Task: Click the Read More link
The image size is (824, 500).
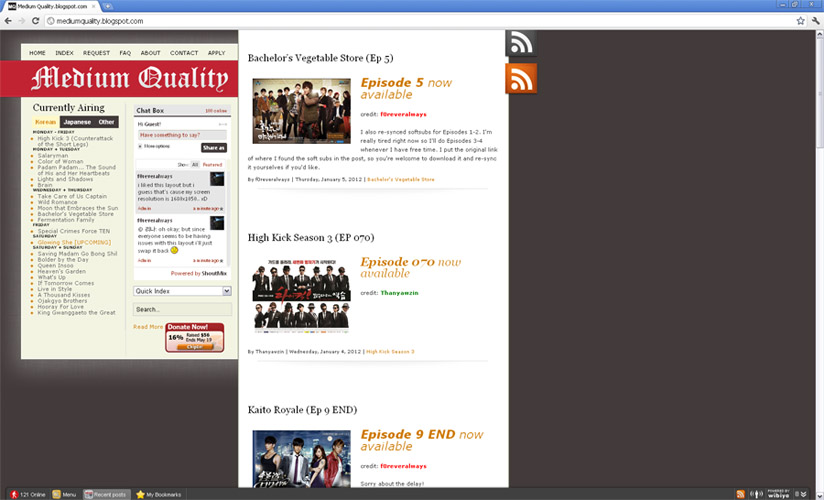Action: pos(148,326)
